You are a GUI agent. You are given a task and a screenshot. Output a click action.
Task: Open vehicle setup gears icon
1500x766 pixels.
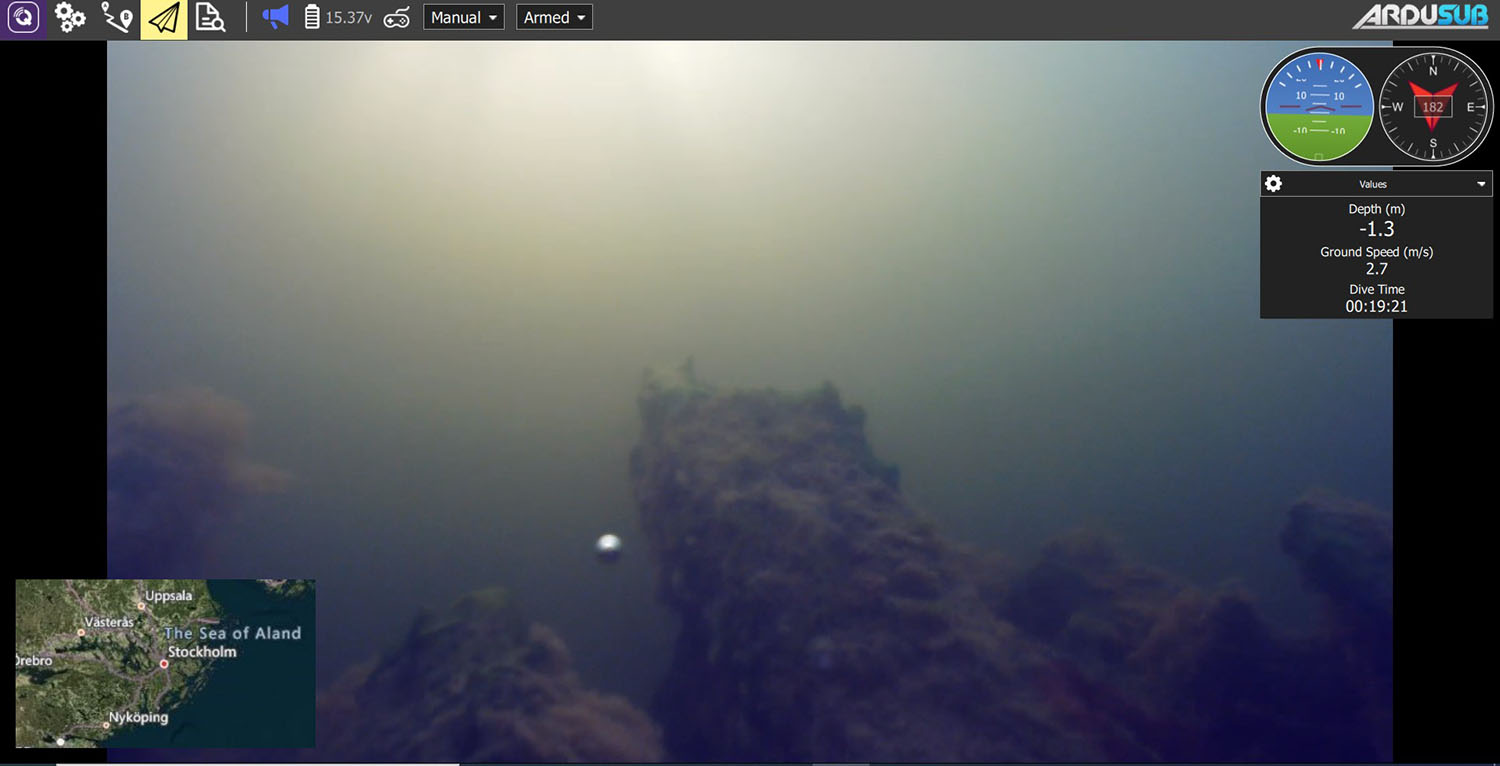70,18
